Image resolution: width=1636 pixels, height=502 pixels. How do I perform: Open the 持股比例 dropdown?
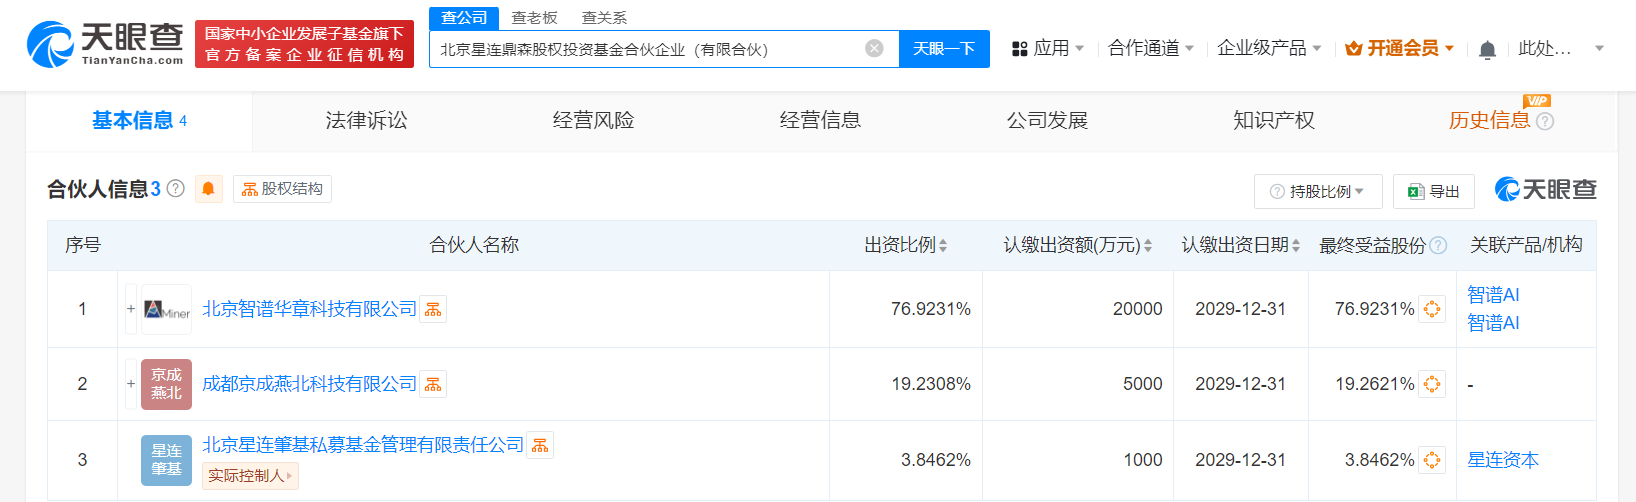coord(1318,191)
